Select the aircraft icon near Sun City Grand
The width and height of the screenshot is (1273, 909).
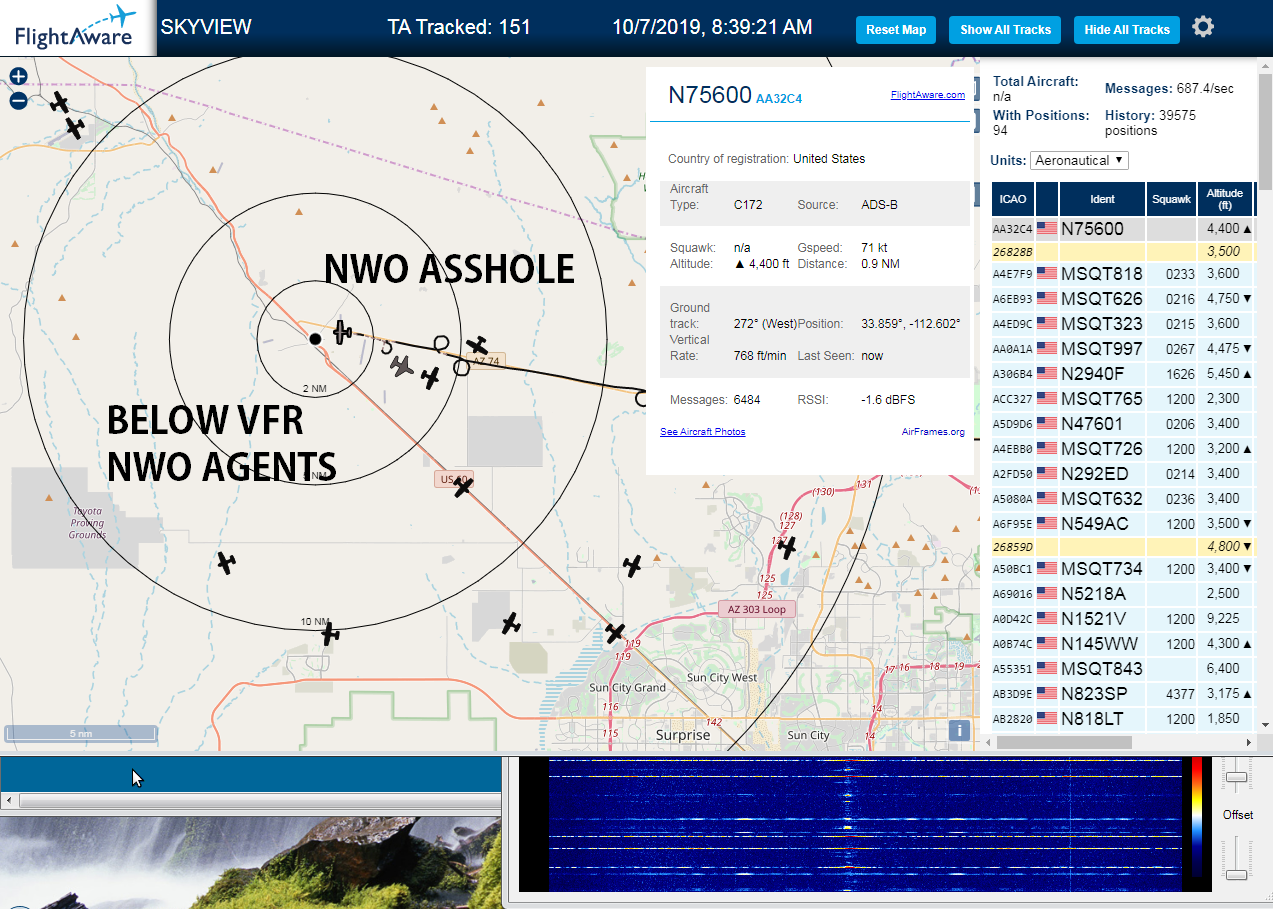615,633
